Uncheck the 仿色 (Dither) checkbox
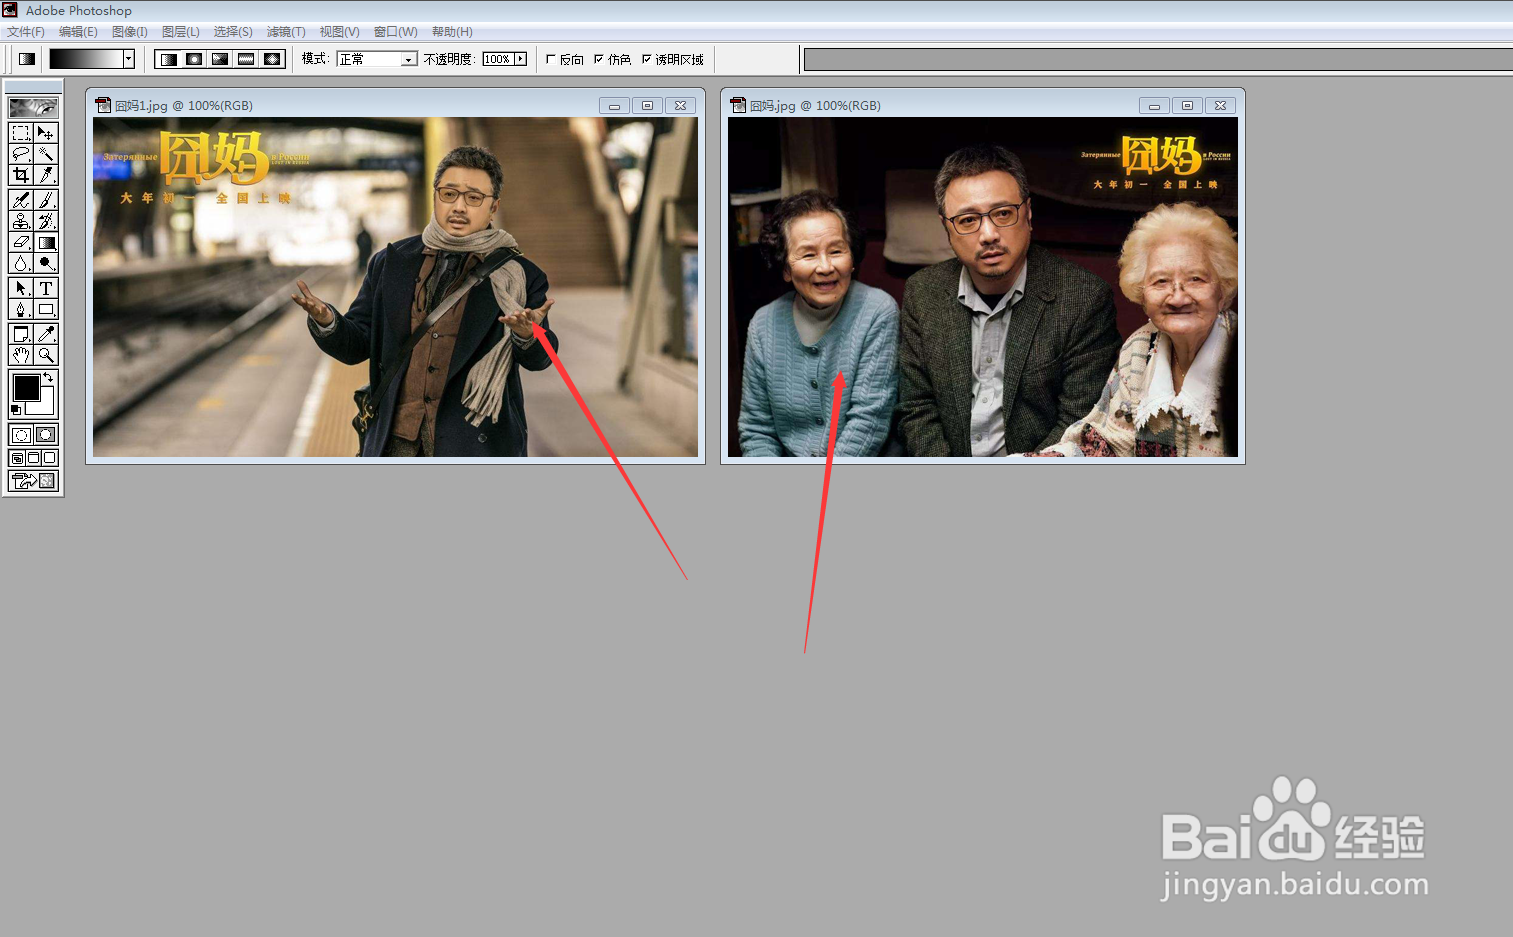This screenshot has height=937, width=1513. pos(599,59)
